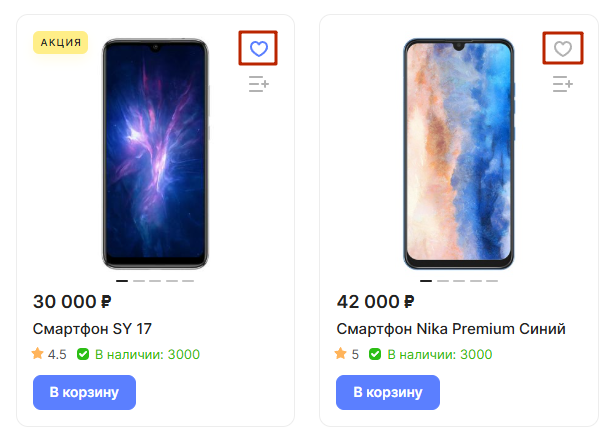Click the star rating icon beside 5
The image size is (612, 436).
point(342,354)
